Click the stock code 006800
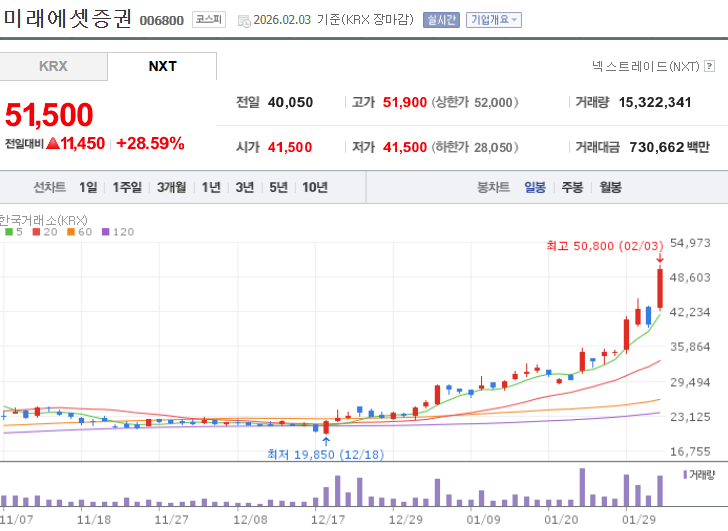 click(x=162, y=20)
